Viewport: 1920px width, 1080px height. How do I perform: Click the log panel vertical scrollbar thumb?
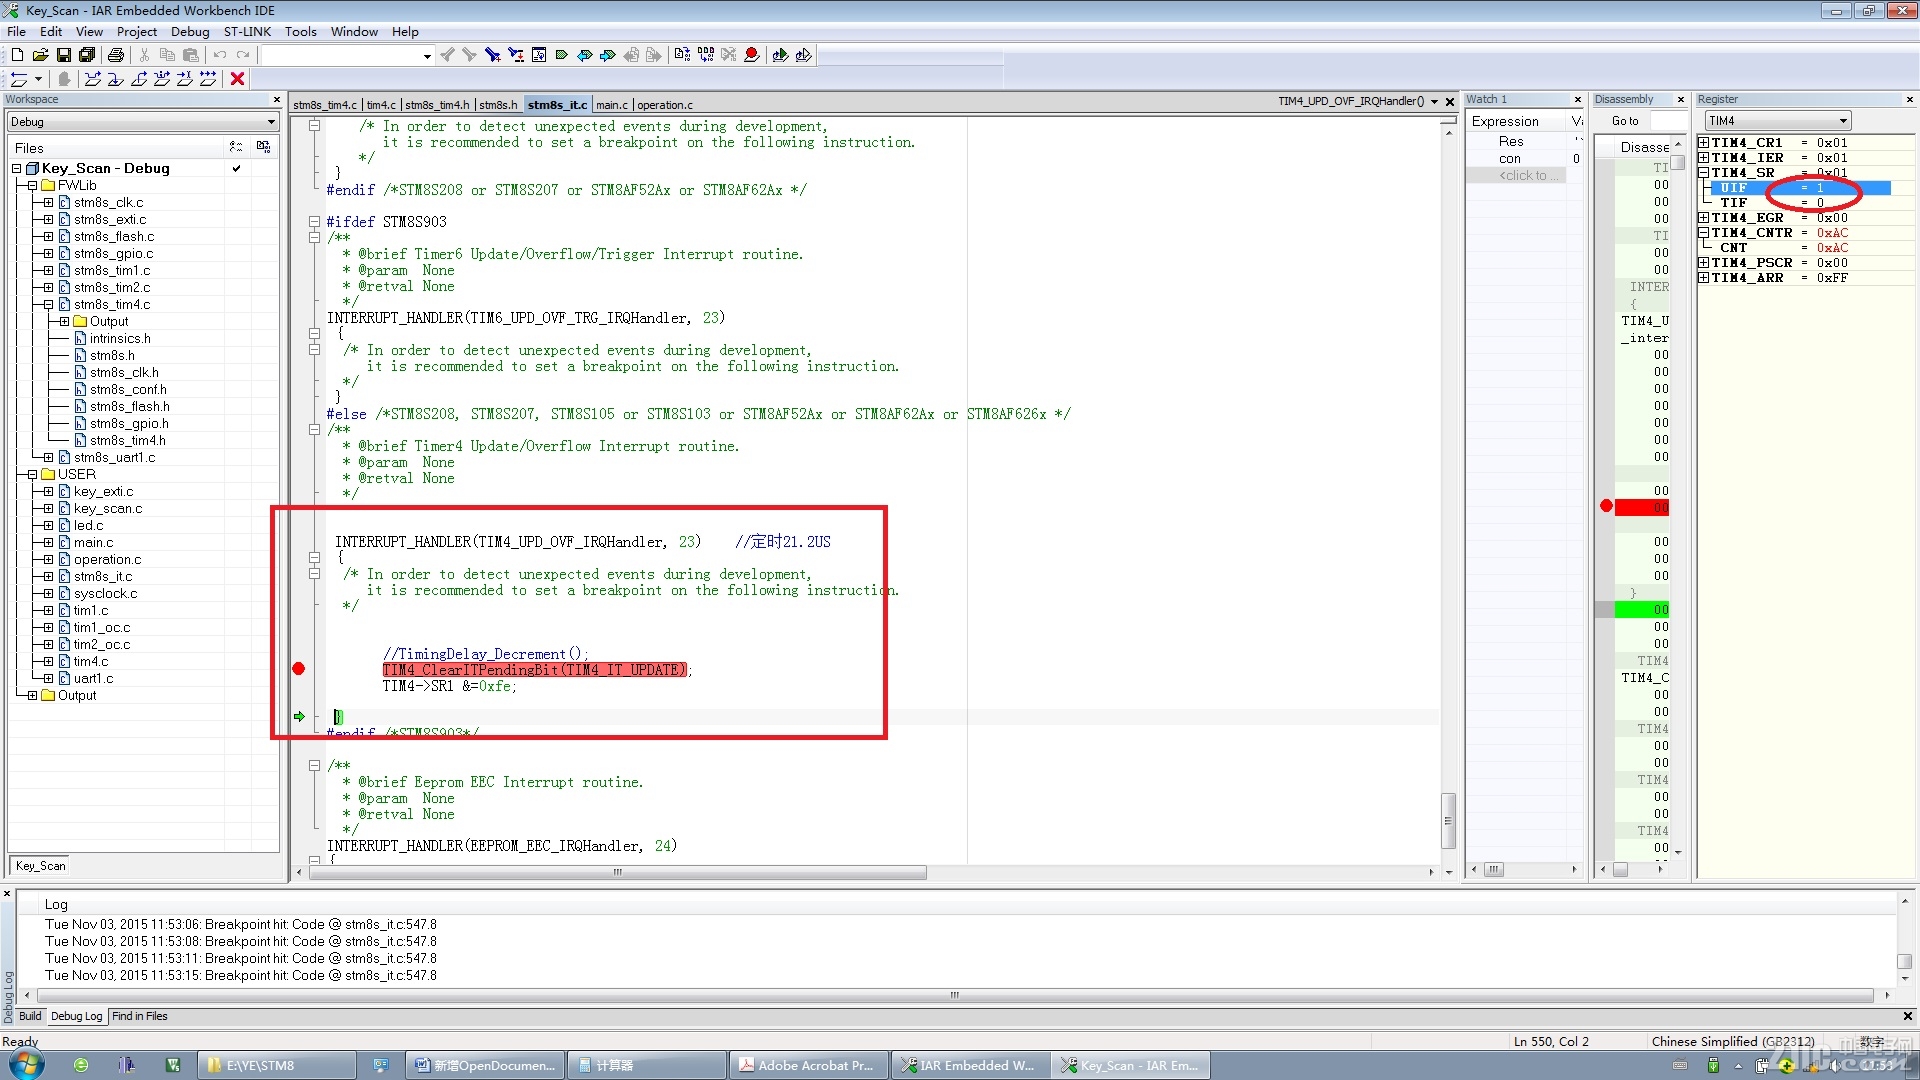[1905, 962]
